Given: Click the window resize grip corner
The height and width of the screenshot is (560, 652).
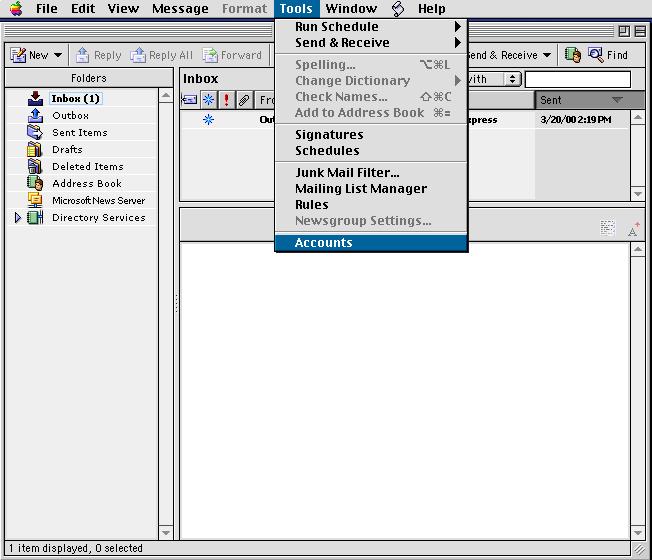Looking at the screenshot, I should point(639,549).
